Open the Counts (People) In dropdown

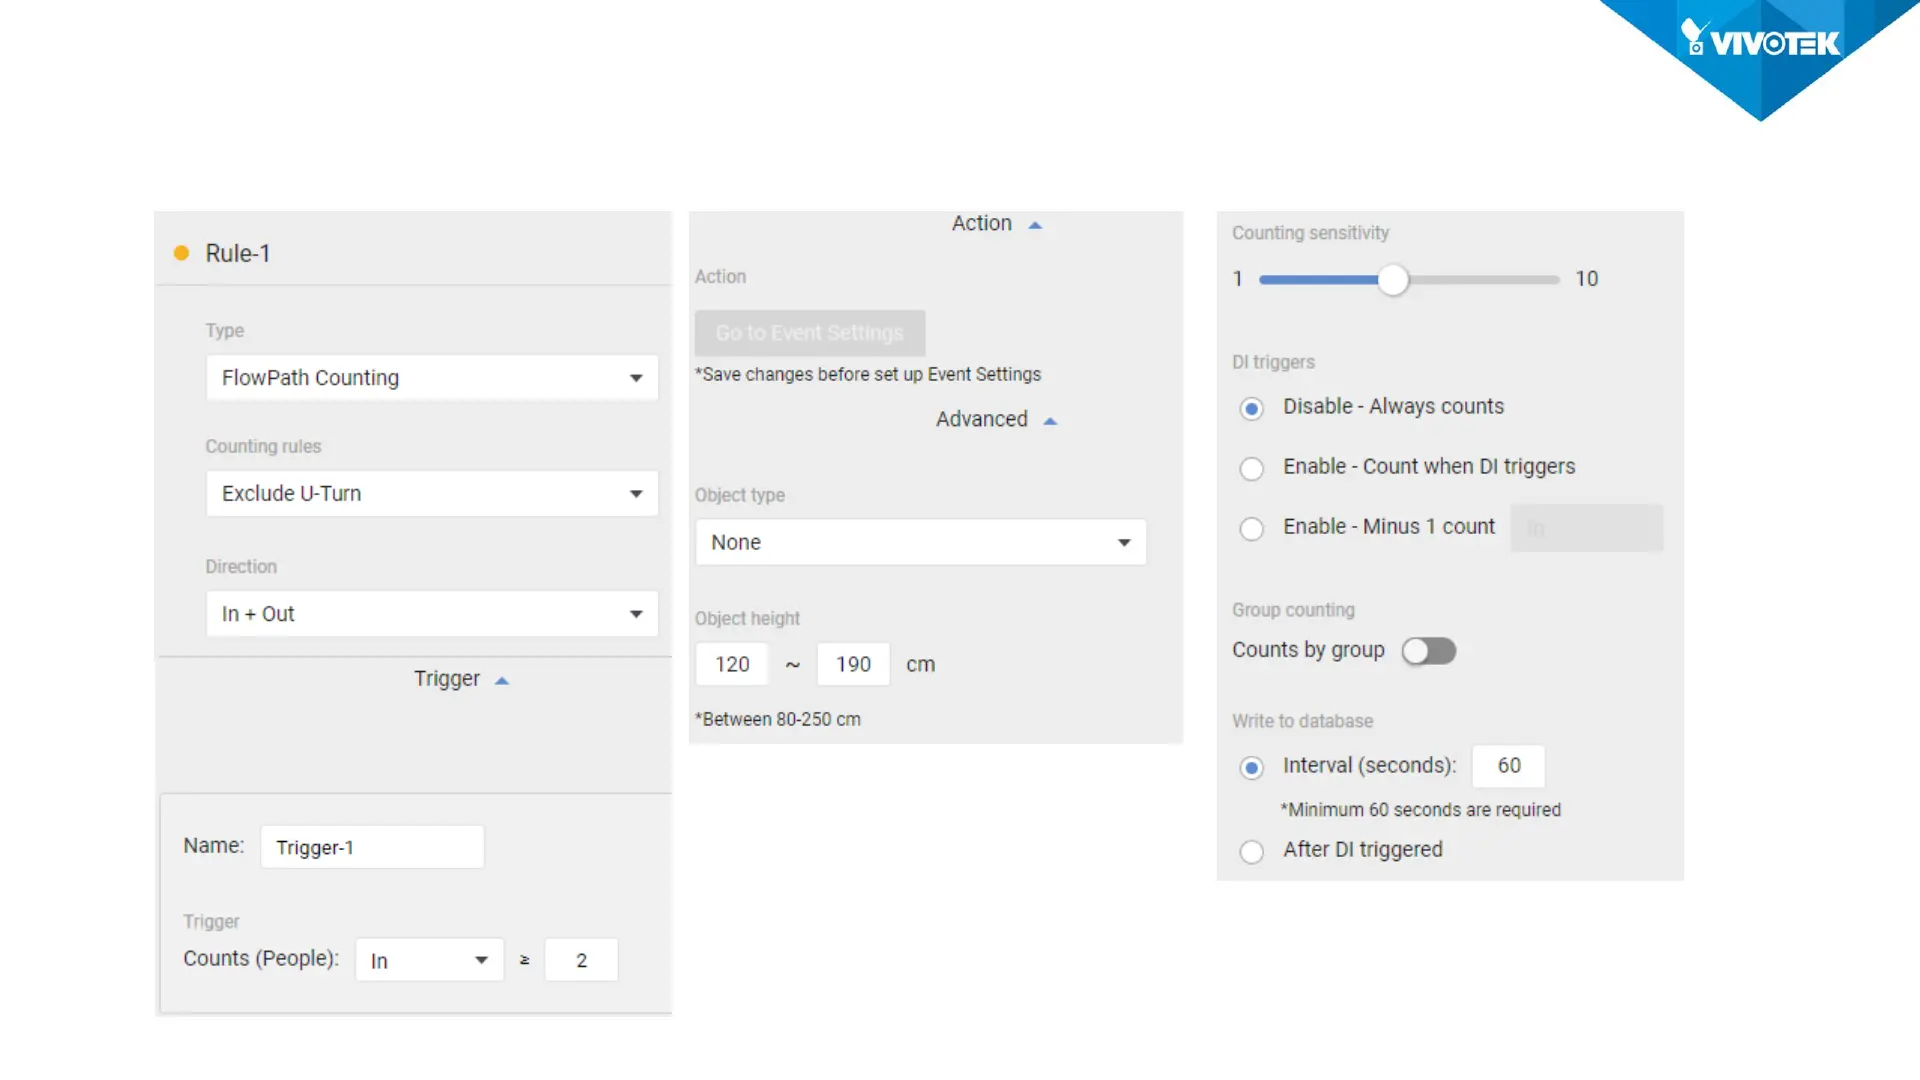click(429, 961)
